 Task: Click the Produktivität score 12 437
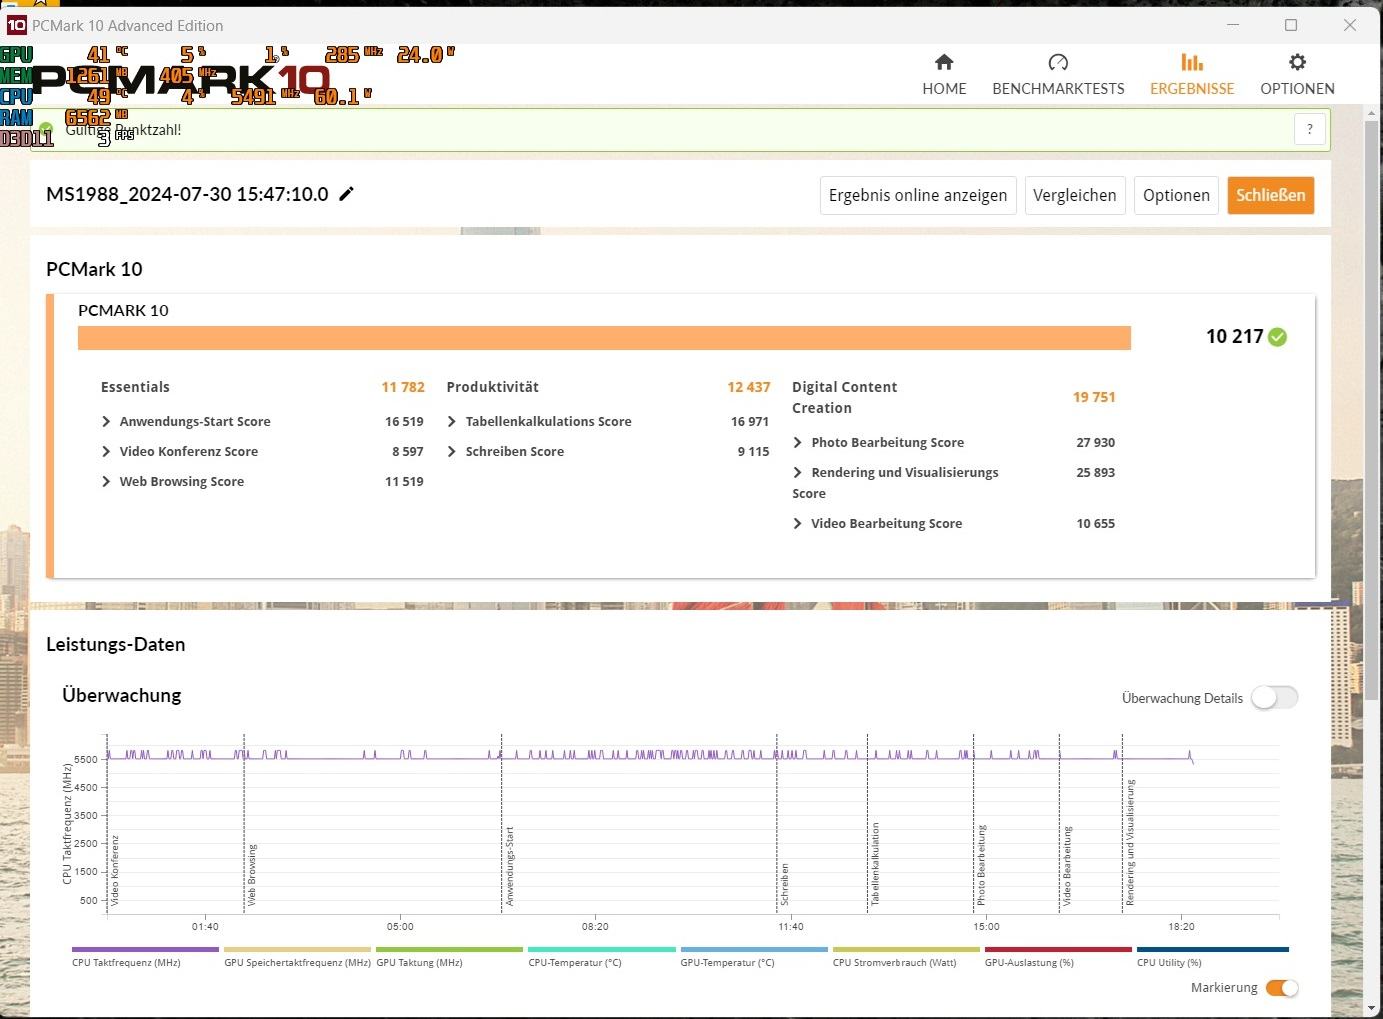point(749,387)
